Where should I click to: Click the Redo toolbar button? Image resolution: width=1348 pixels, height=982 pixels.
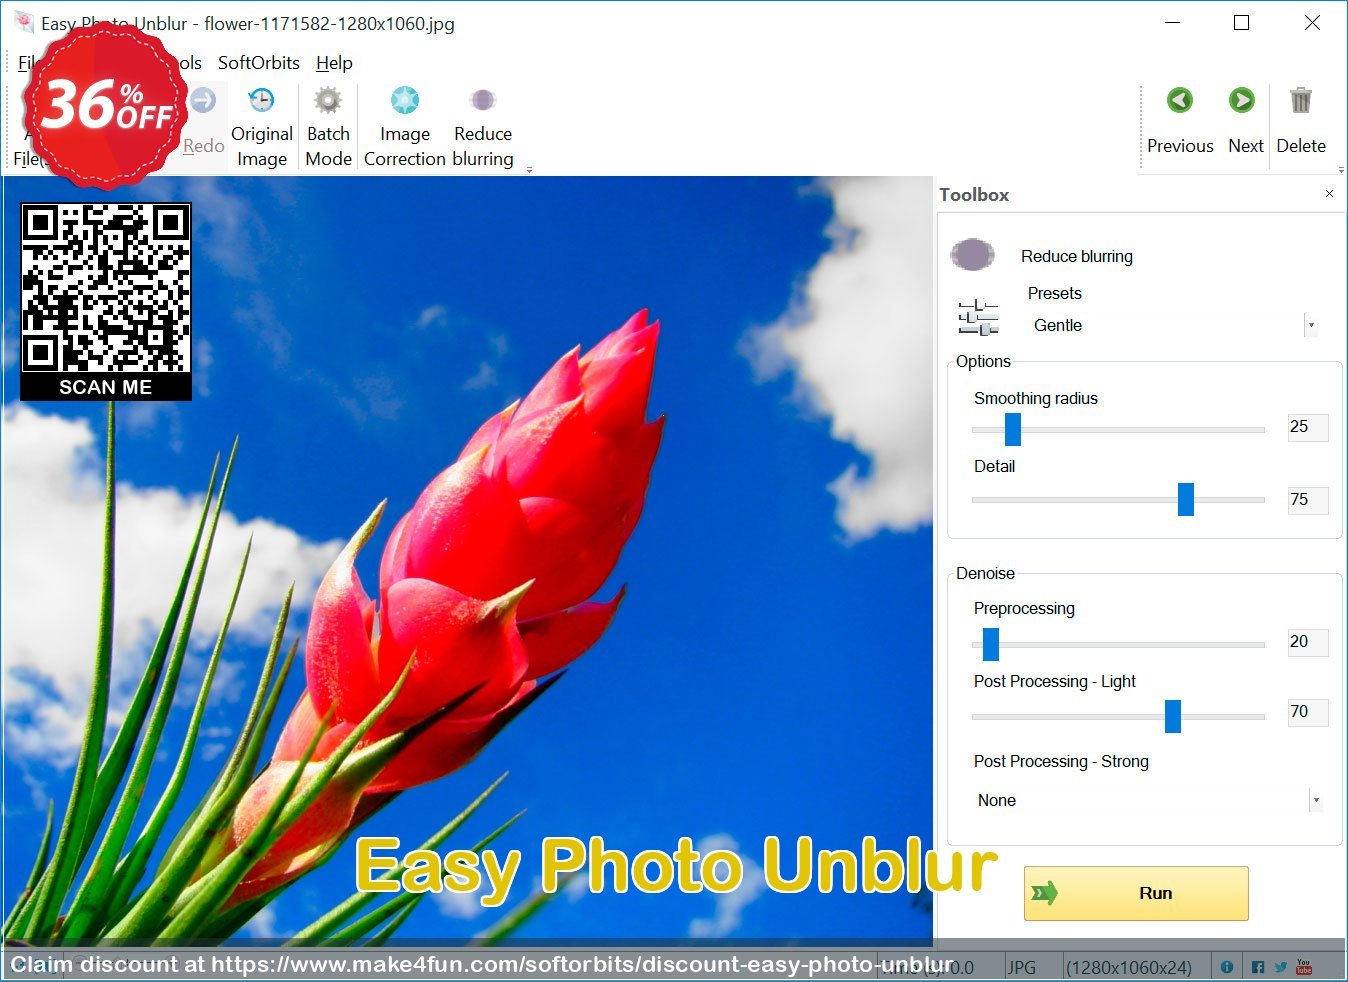(x=204, y=124)
